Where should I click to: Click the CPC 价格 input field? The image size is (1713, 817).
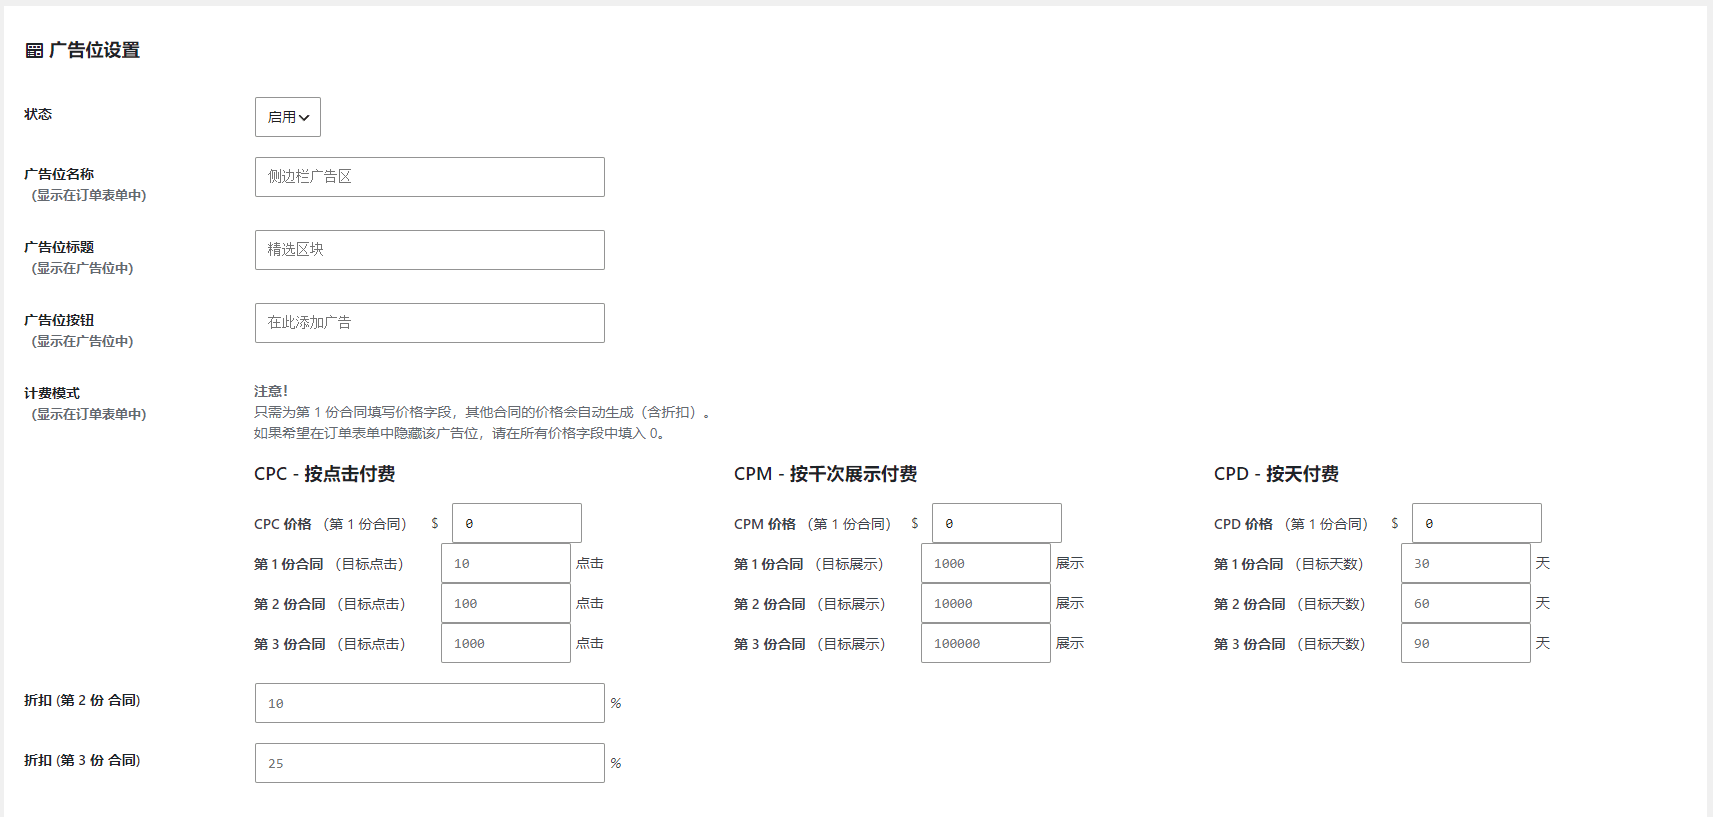(x=517, y=523)
